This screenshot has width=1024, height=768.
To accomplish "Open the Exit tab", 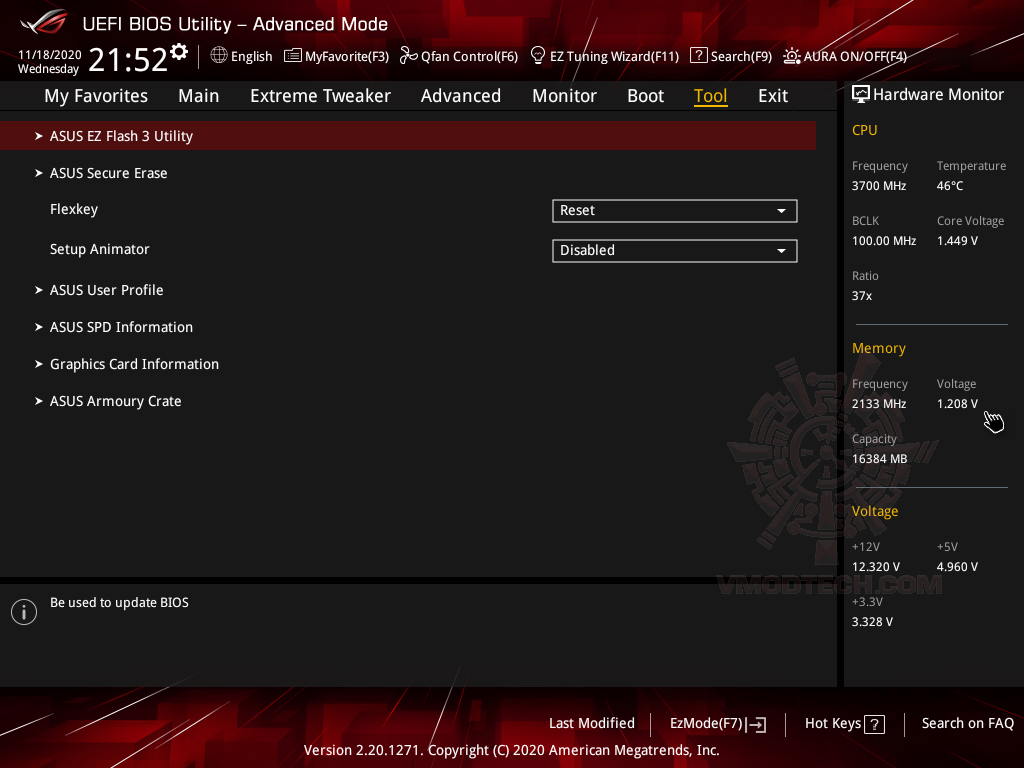I will 773,96.
